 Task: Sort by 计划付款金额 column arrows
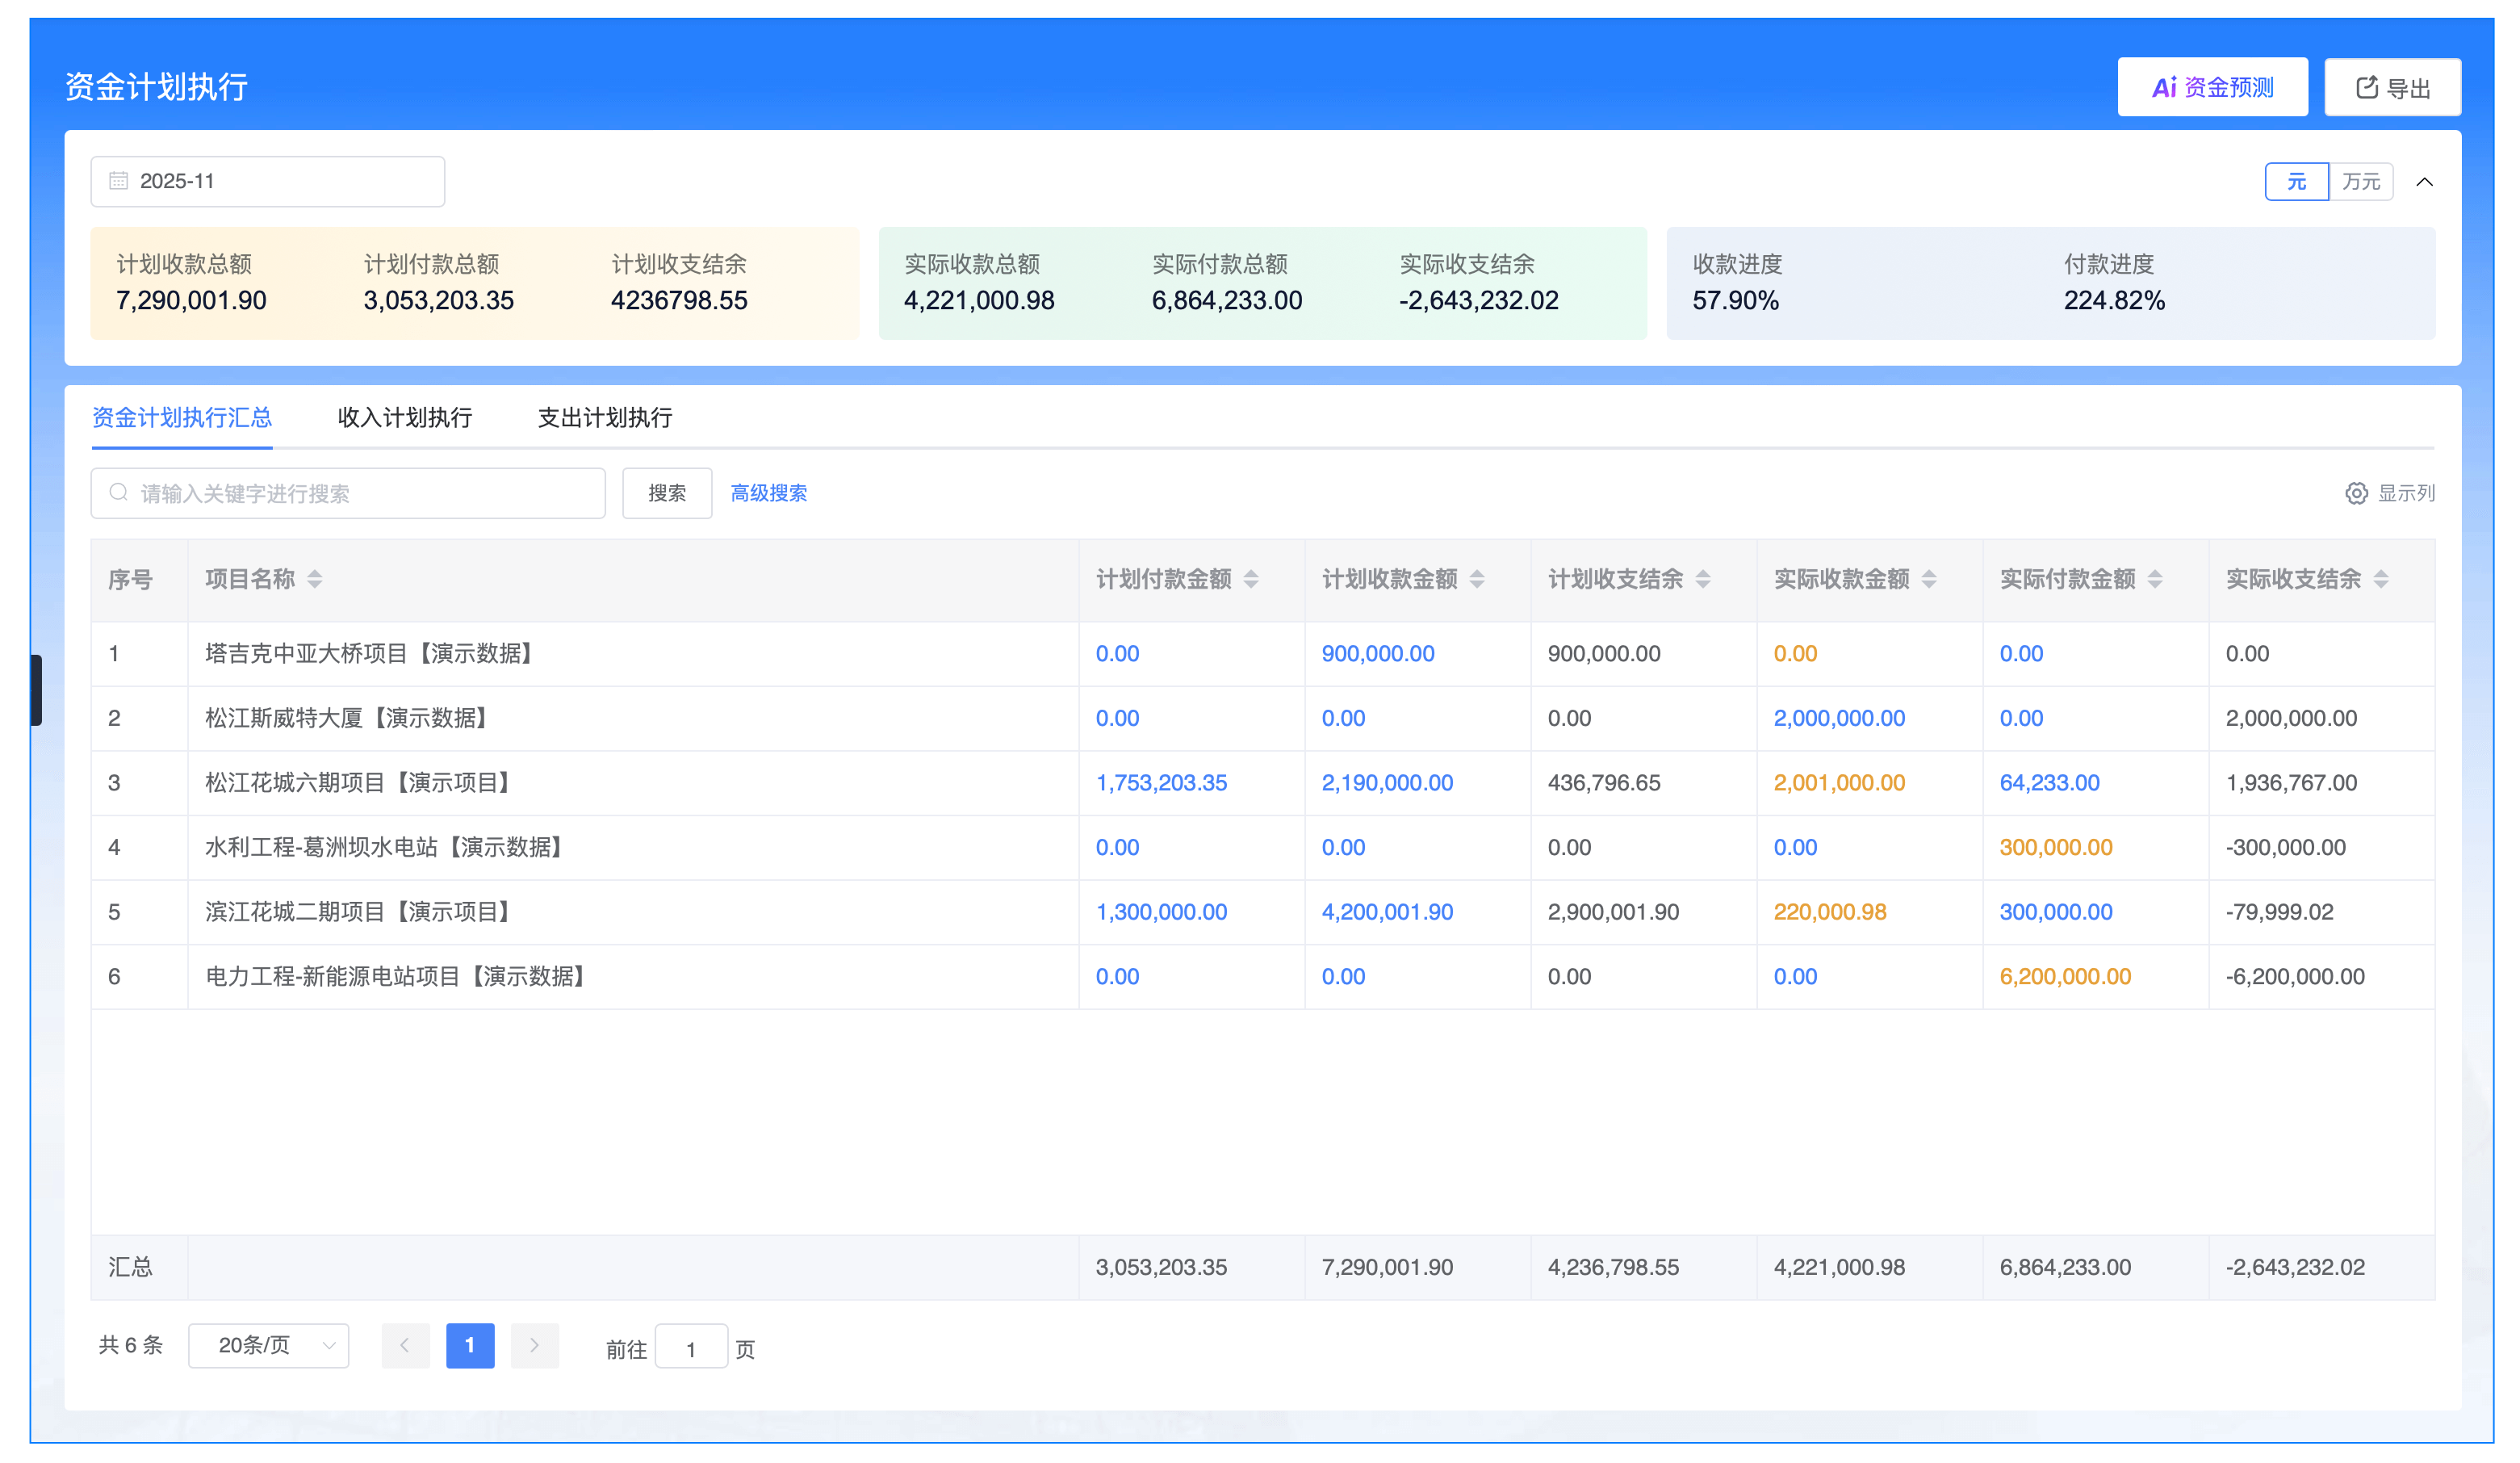pos(1250,579)
